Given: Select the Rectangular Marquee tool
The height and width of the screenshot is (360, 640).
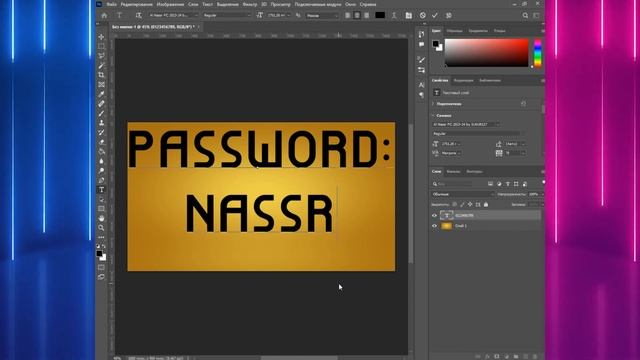Looking at the screenshot, I should point(101,47).
